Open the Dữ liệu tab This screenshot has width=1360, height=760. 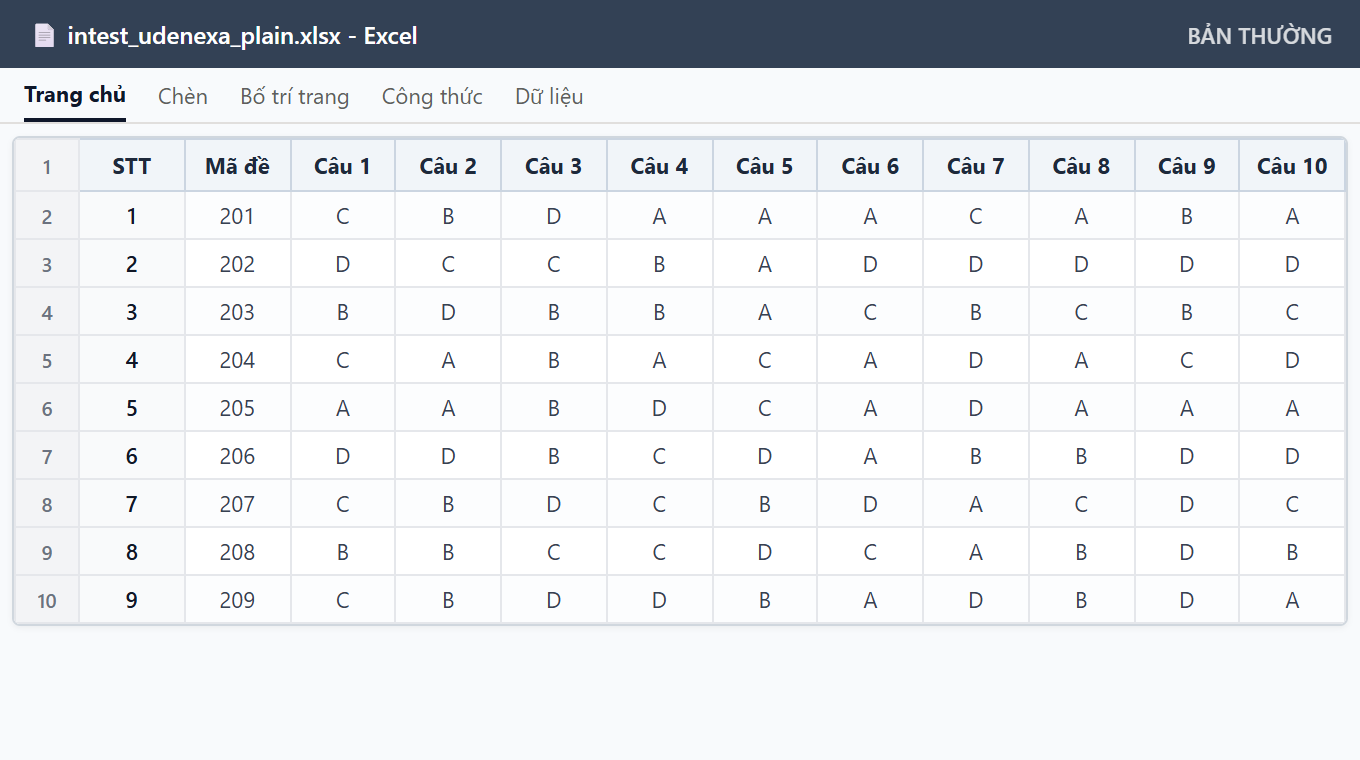[549, 97]
